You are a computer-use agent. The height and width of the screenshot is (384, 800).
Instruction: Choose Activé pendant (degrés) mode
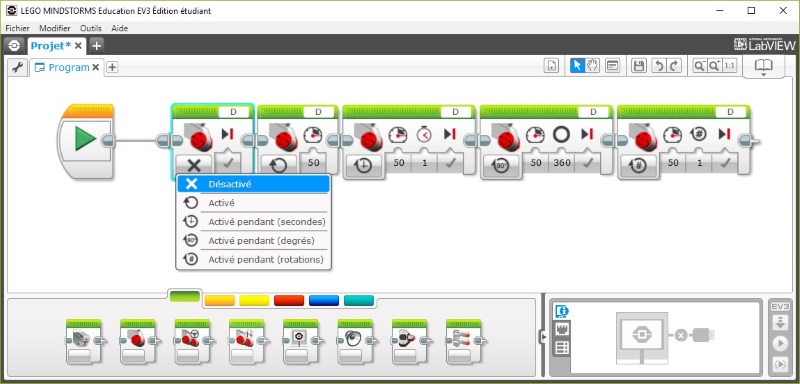point(253,240)
